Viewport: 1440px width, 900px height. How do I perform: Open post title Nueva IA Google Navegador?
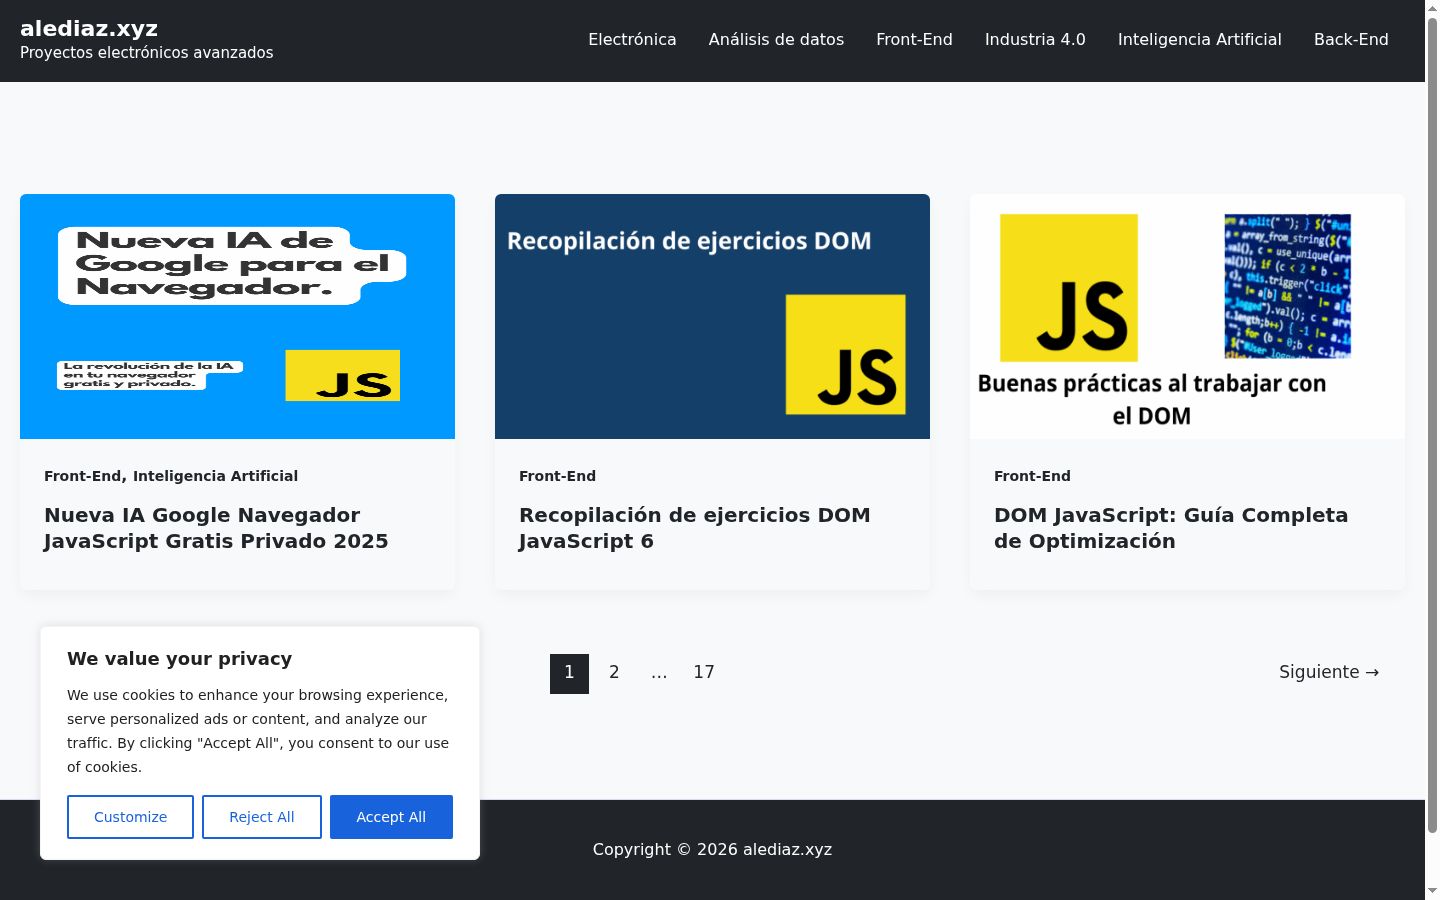[216, 528]
